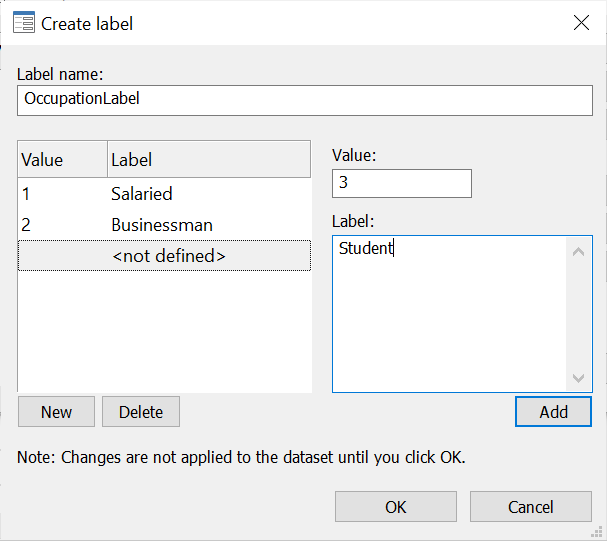The height and width of the screenshot is (541, 607).
Task: Click the Add button
Action: tap(554, 412)
